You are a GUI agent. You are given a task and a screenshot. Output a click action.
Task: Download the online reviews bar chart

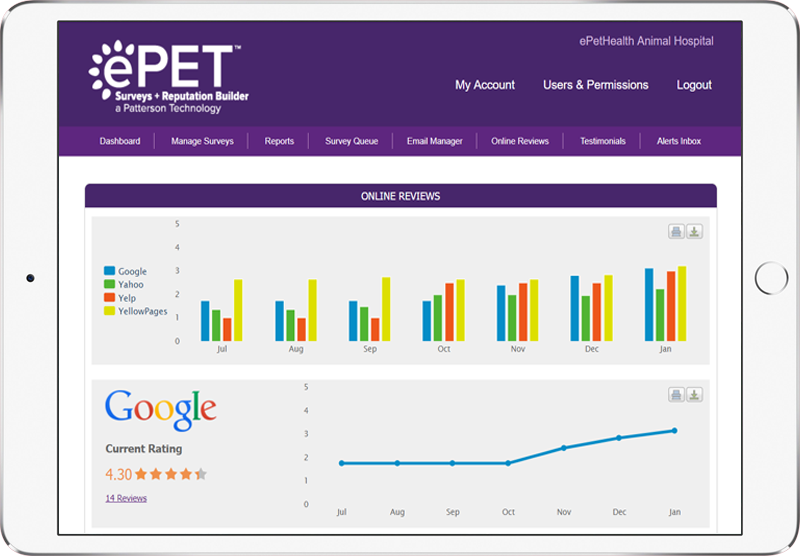[694, 232]
